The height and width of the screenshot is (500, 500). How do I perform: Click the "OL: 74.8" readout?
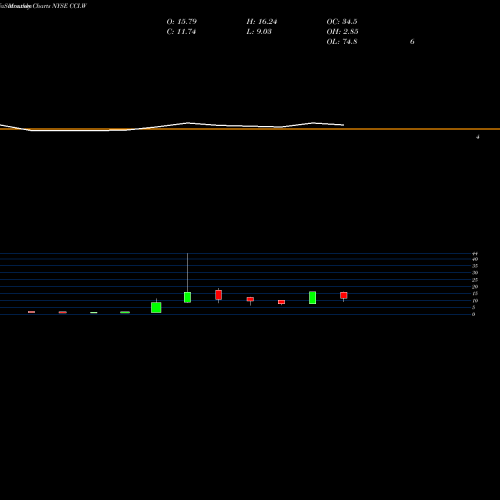coord(342,42)
